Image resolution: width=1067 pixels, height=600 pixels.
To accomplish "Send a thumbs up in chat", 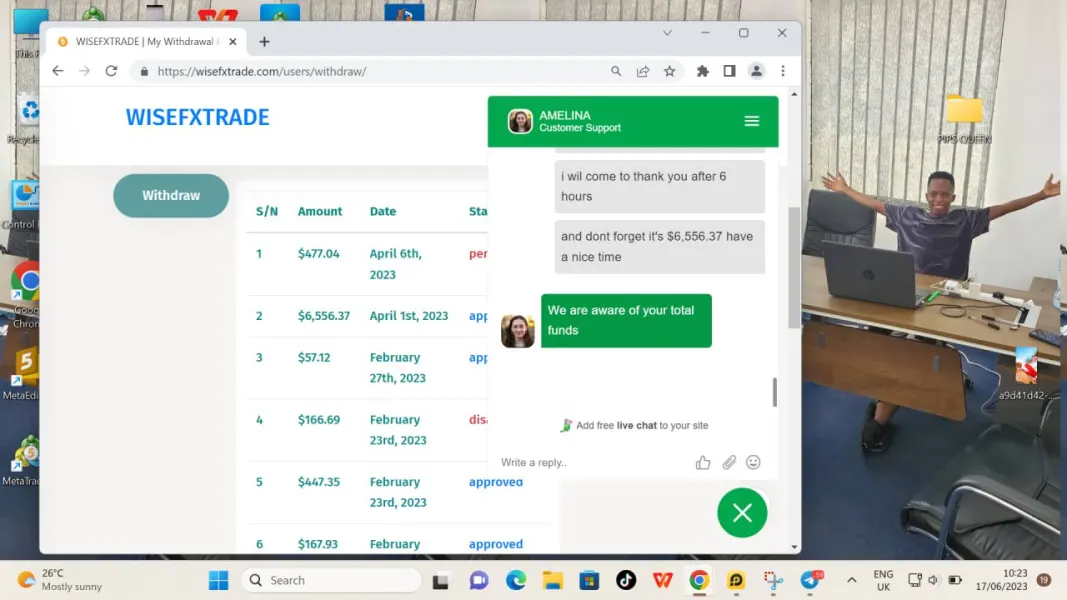I will 703,463.
